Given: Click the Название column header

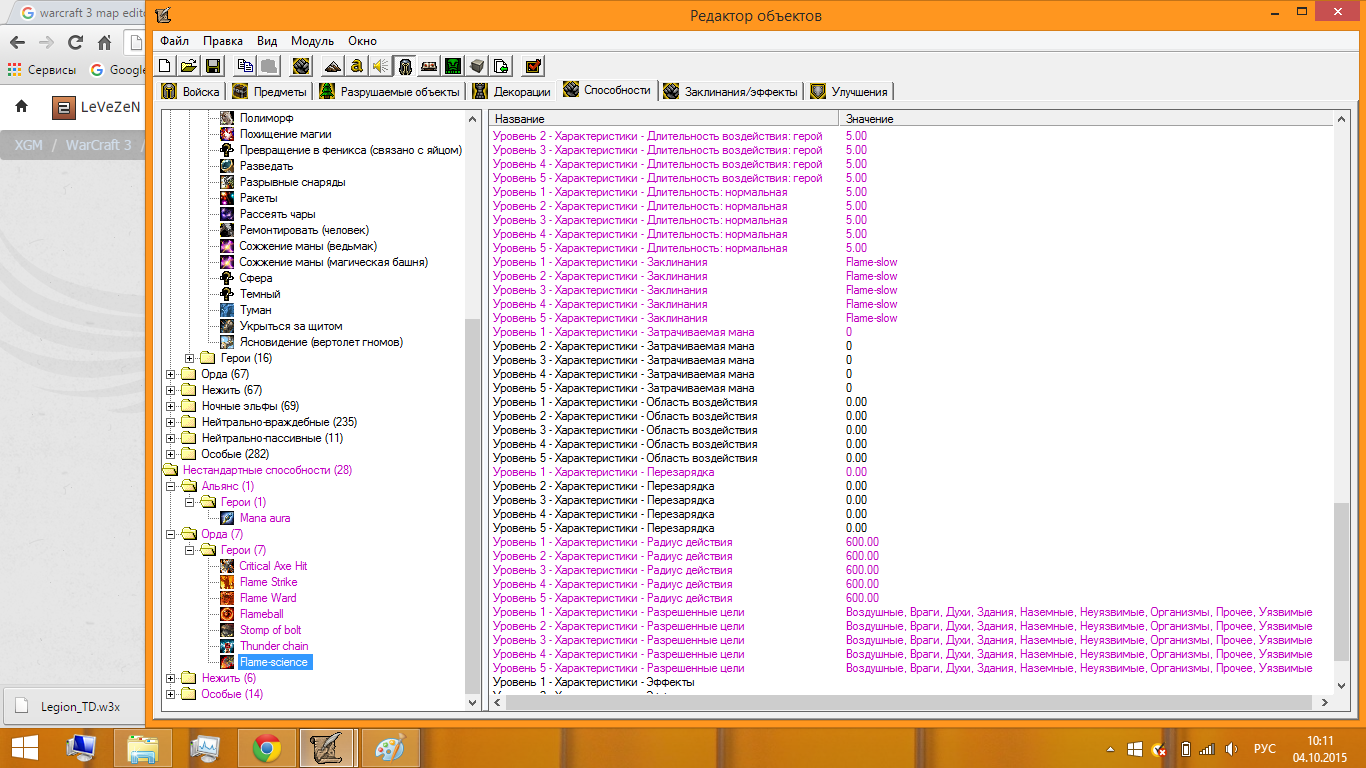Looking at the screenshot, I should [663, 119].
